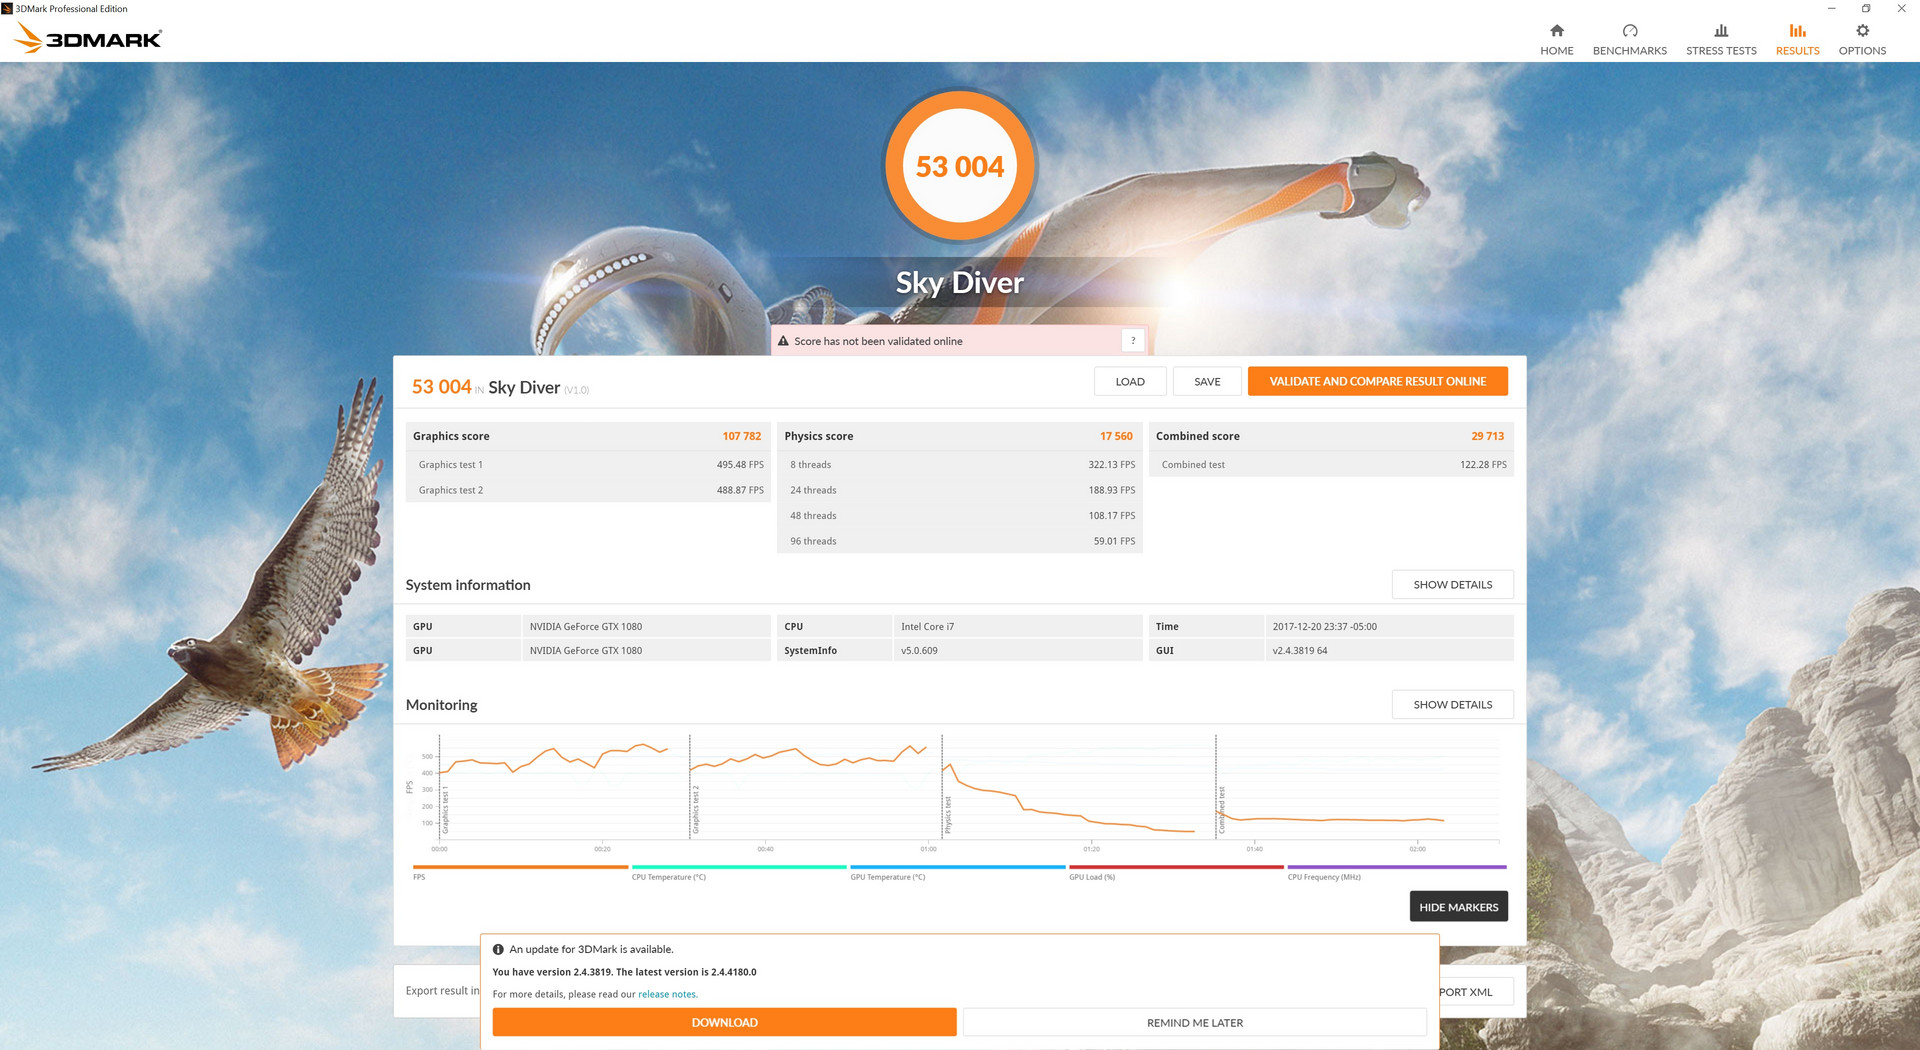Open the release notes link

pos(668,994)
